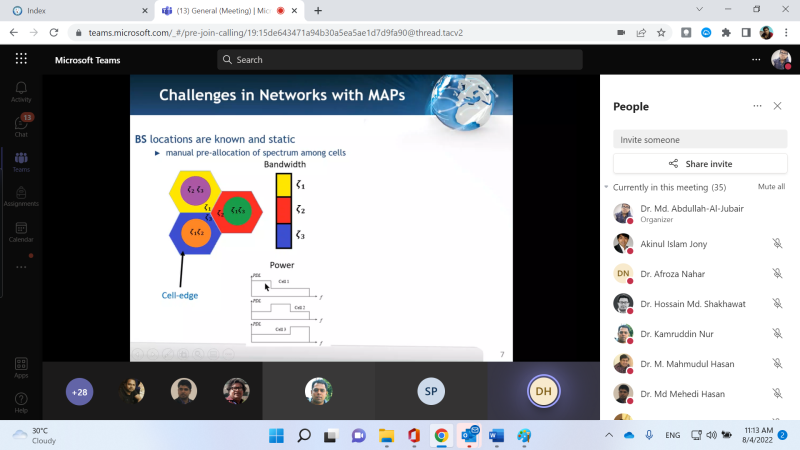Open People panel more options ellipsis
The image size is (800, 450).
[x=757, y=106]
